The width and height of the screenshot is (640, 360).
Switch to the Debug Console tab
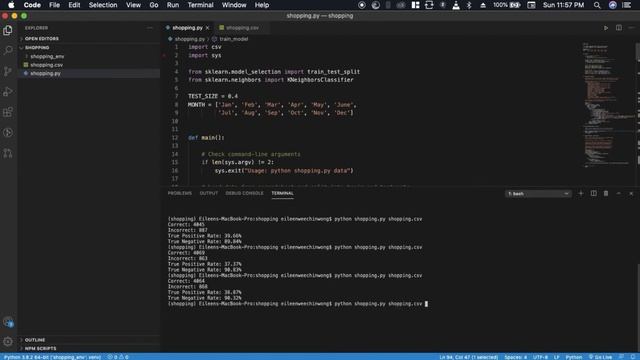244,193
